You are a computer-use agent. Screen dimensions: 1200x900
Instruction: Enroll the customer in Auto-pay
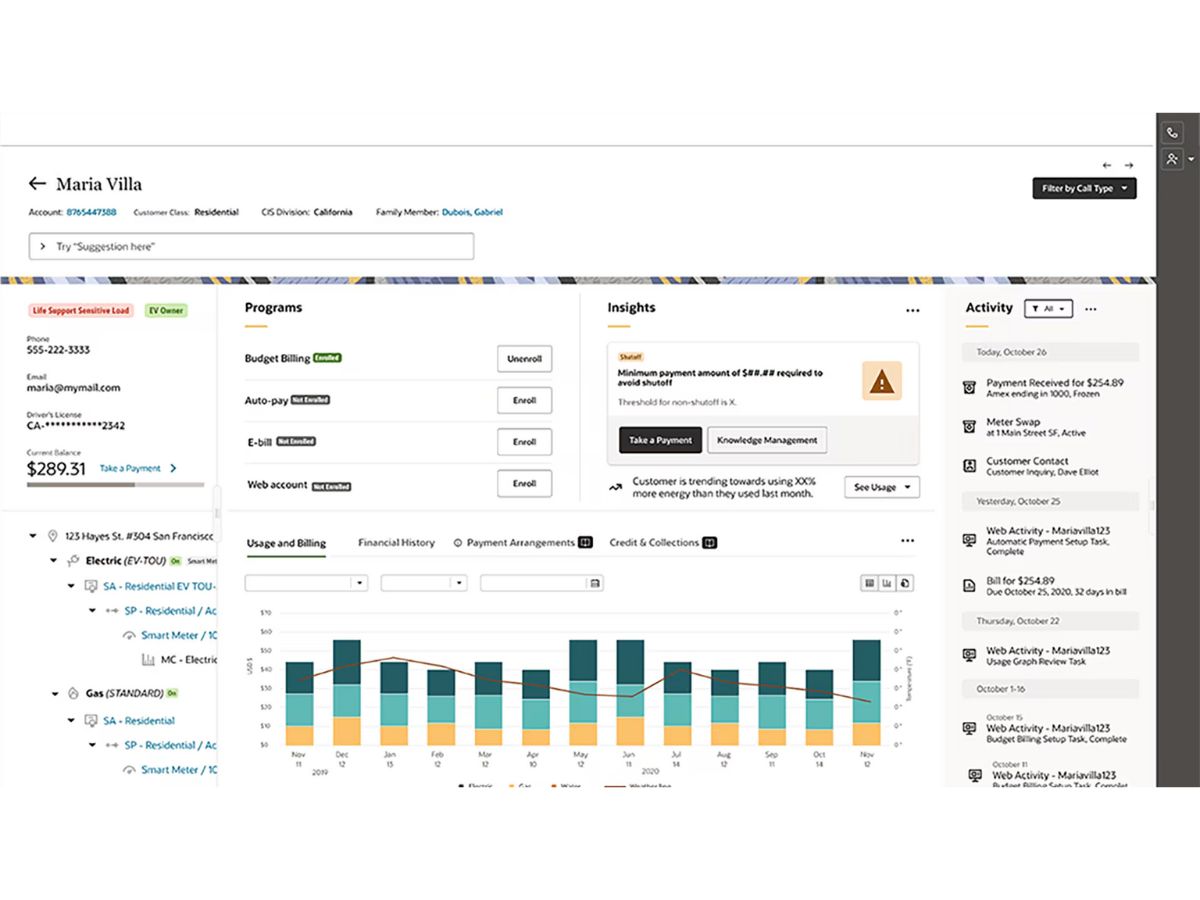click(524, 400)
